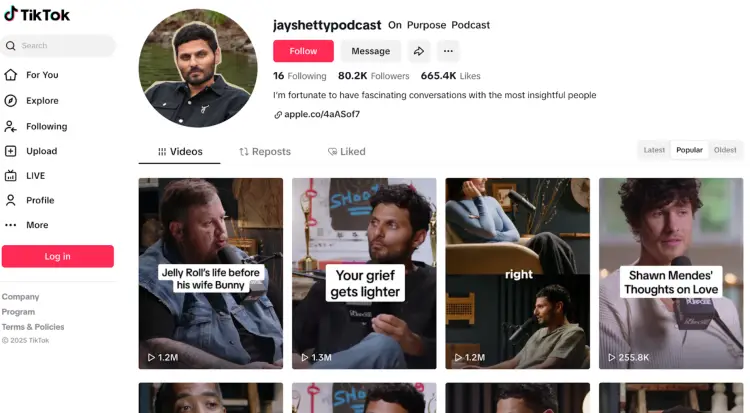This screenshot has height=413, width=750.
Task: Follow the jayshettypodcast account
Action: point(303,51)
